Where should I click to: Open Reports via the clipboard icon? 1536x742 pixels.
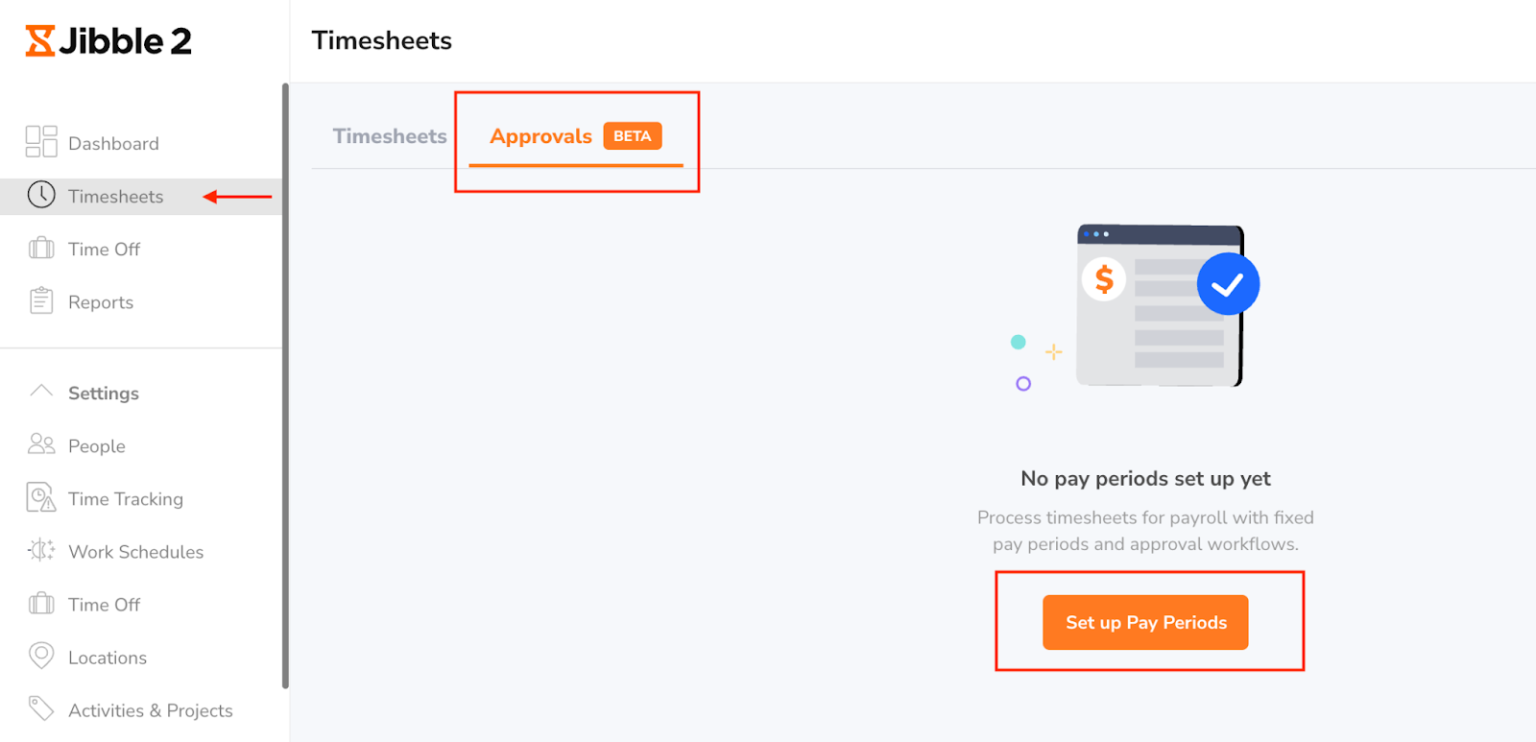click(41, 301)
